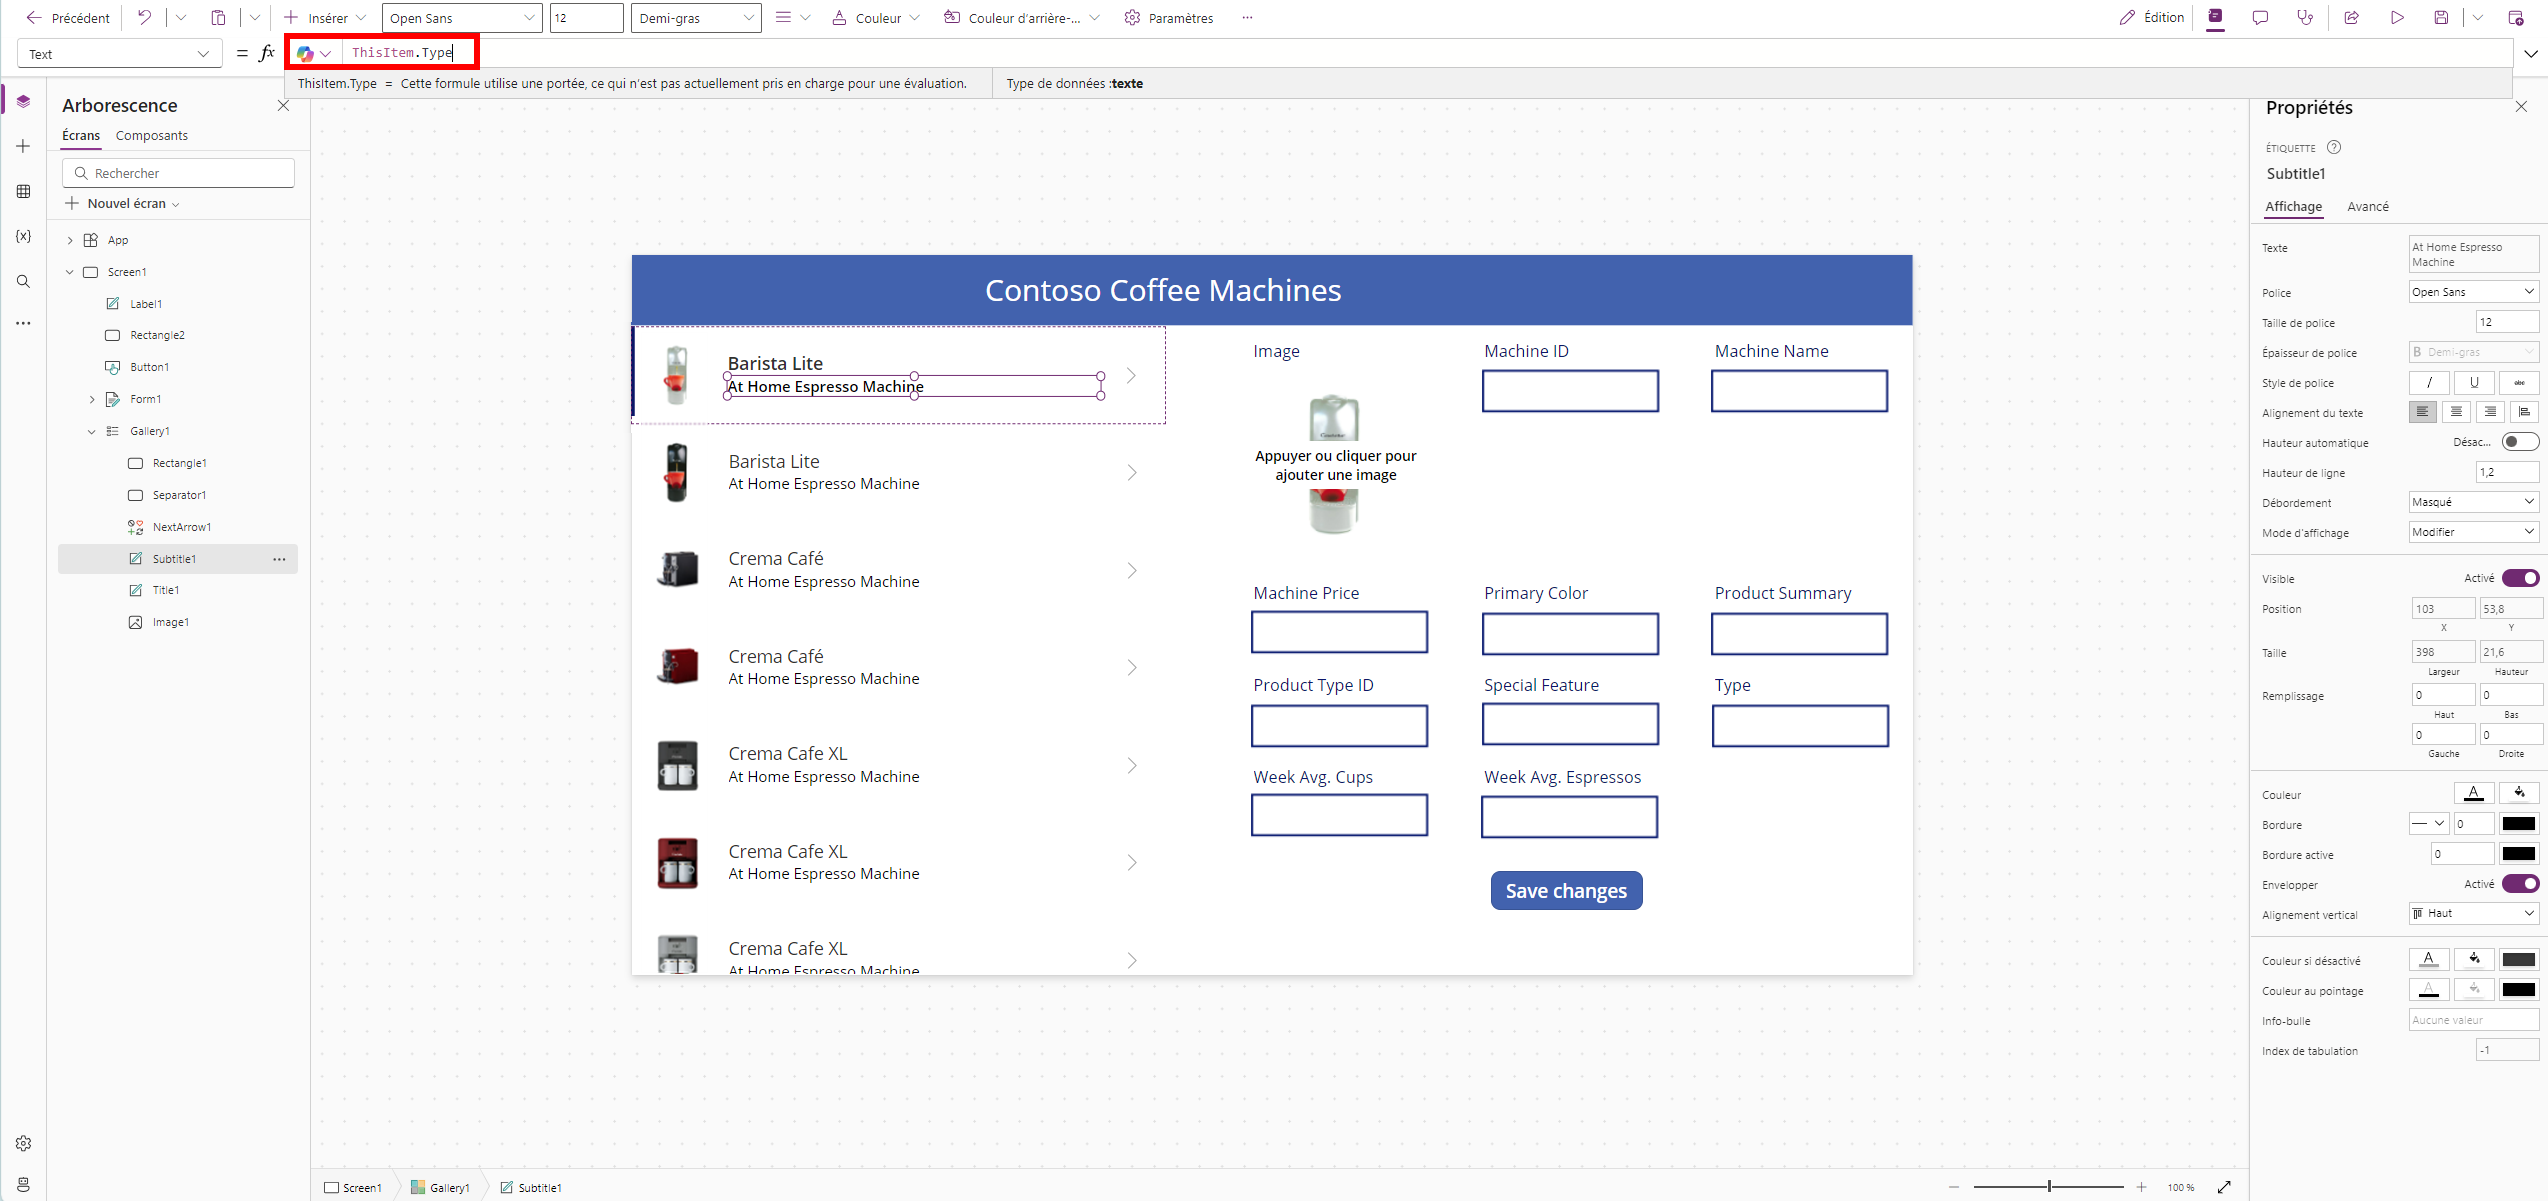Toggle the Visible switch off

(2520, 578)
